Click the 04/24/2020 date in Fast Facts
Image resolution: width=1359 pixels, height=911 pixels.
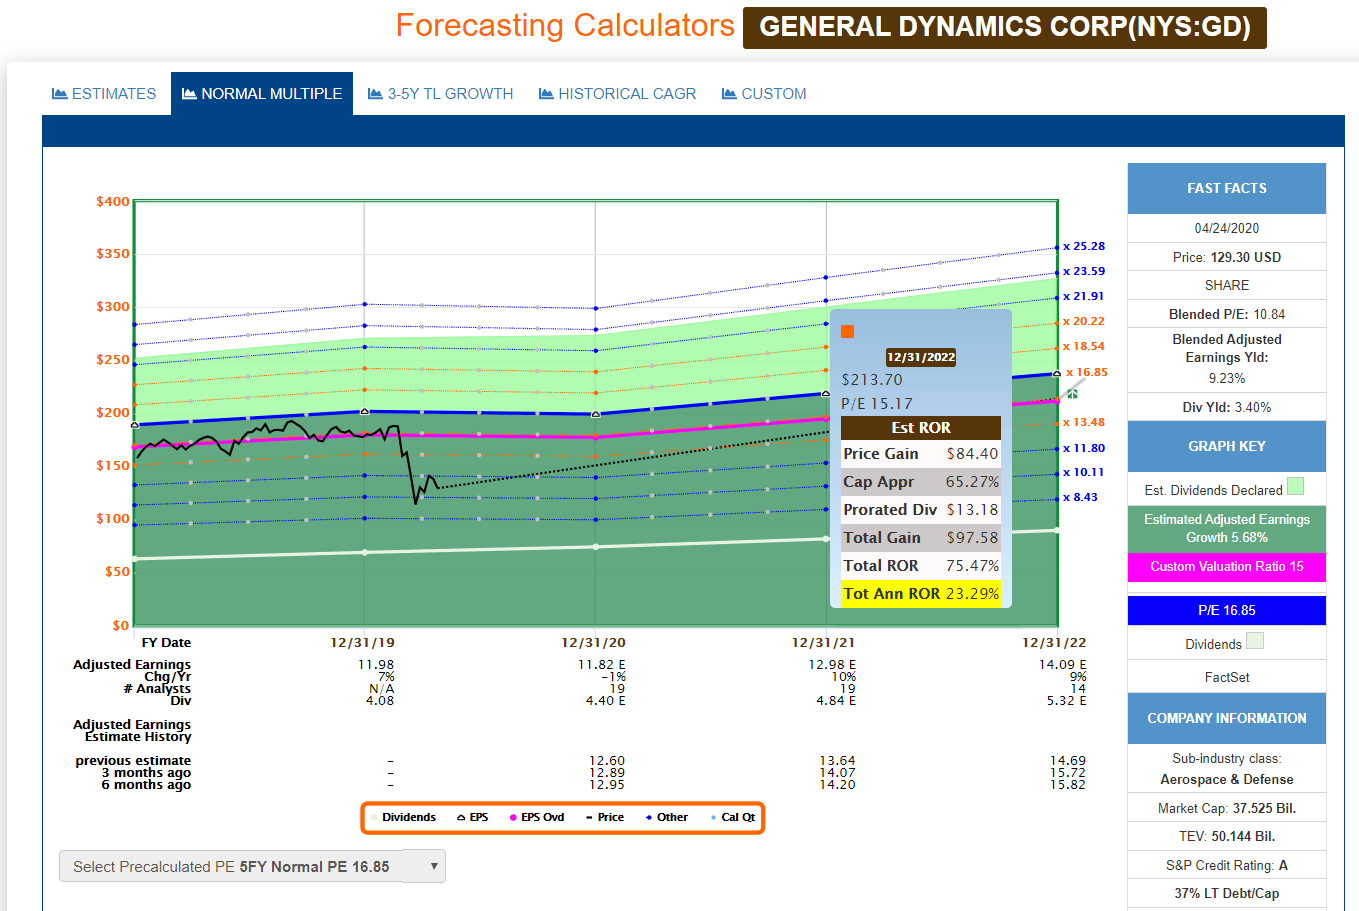[1227, 228]
